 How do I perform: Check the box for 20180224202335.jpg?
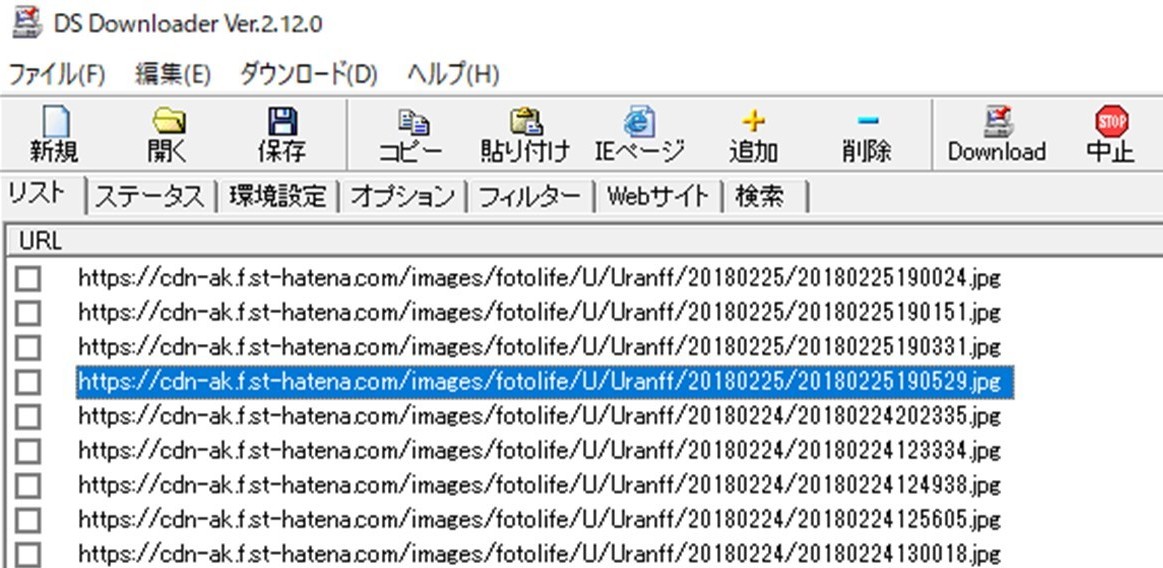[x=28, y=416]
